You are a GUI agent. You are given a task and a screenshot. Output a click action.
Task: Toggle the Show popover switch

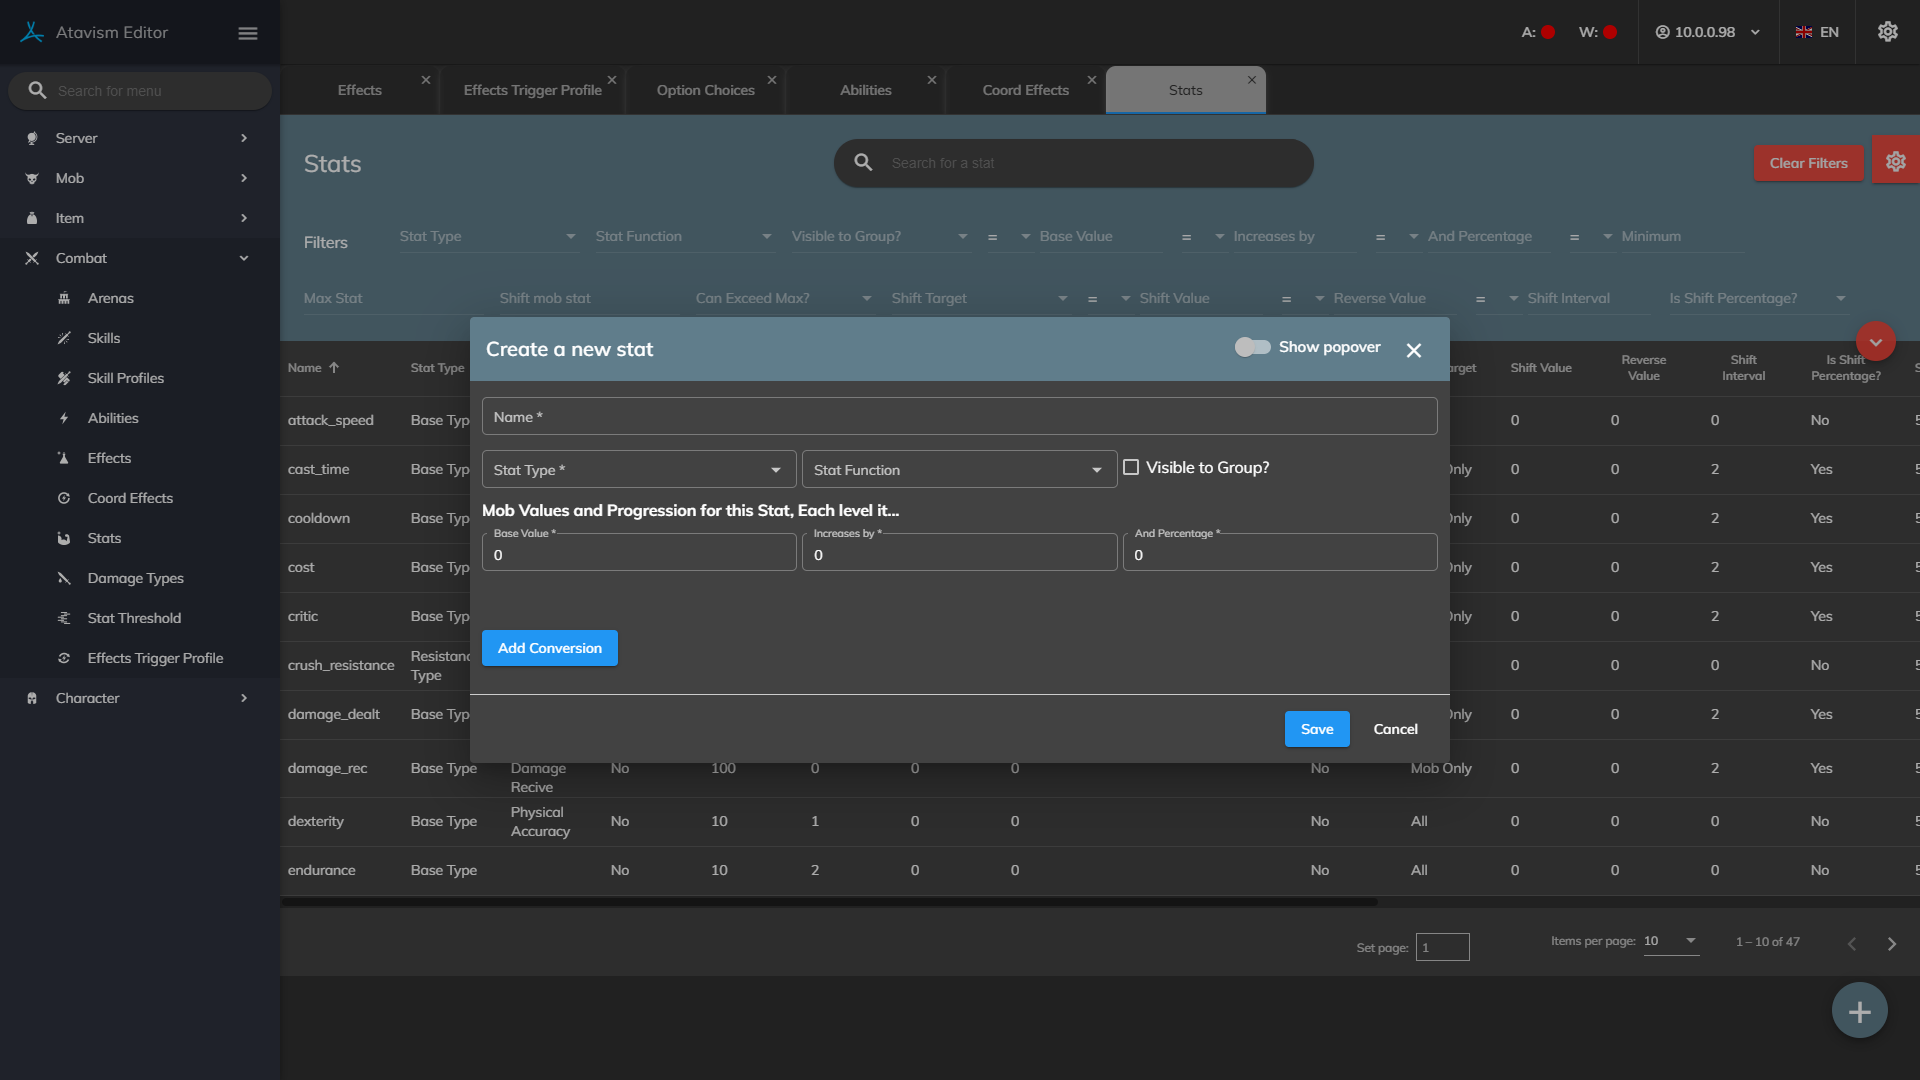(x=1252, y=347)
